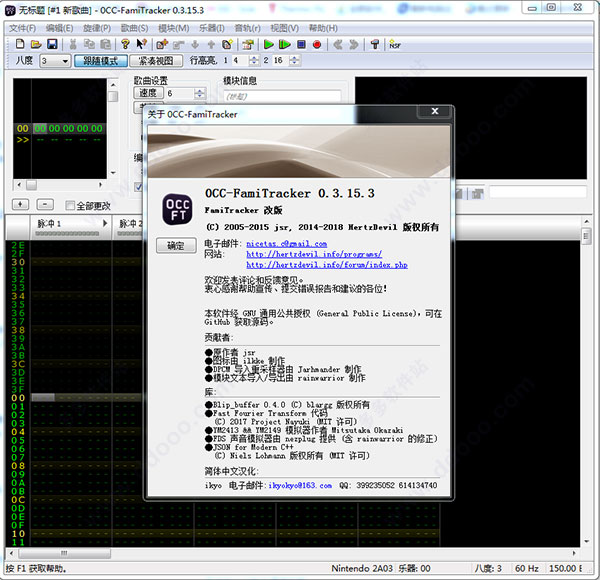Screen dimensions: 600x580
Task: Click frame editor horizontal scroll right arrow
Action: click(101, 185)
